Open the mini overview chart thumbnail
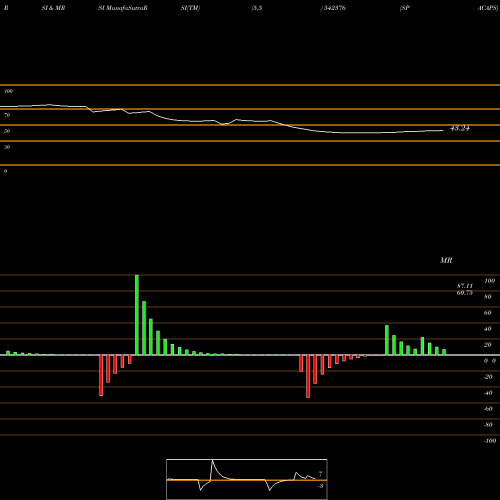500x500 pixels. (247, 479)
